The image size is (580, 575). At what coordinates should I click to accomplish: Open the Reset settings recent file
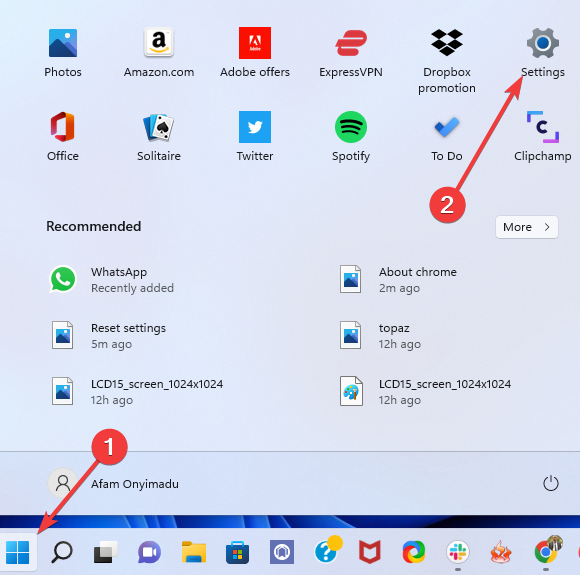pos(109,336)
